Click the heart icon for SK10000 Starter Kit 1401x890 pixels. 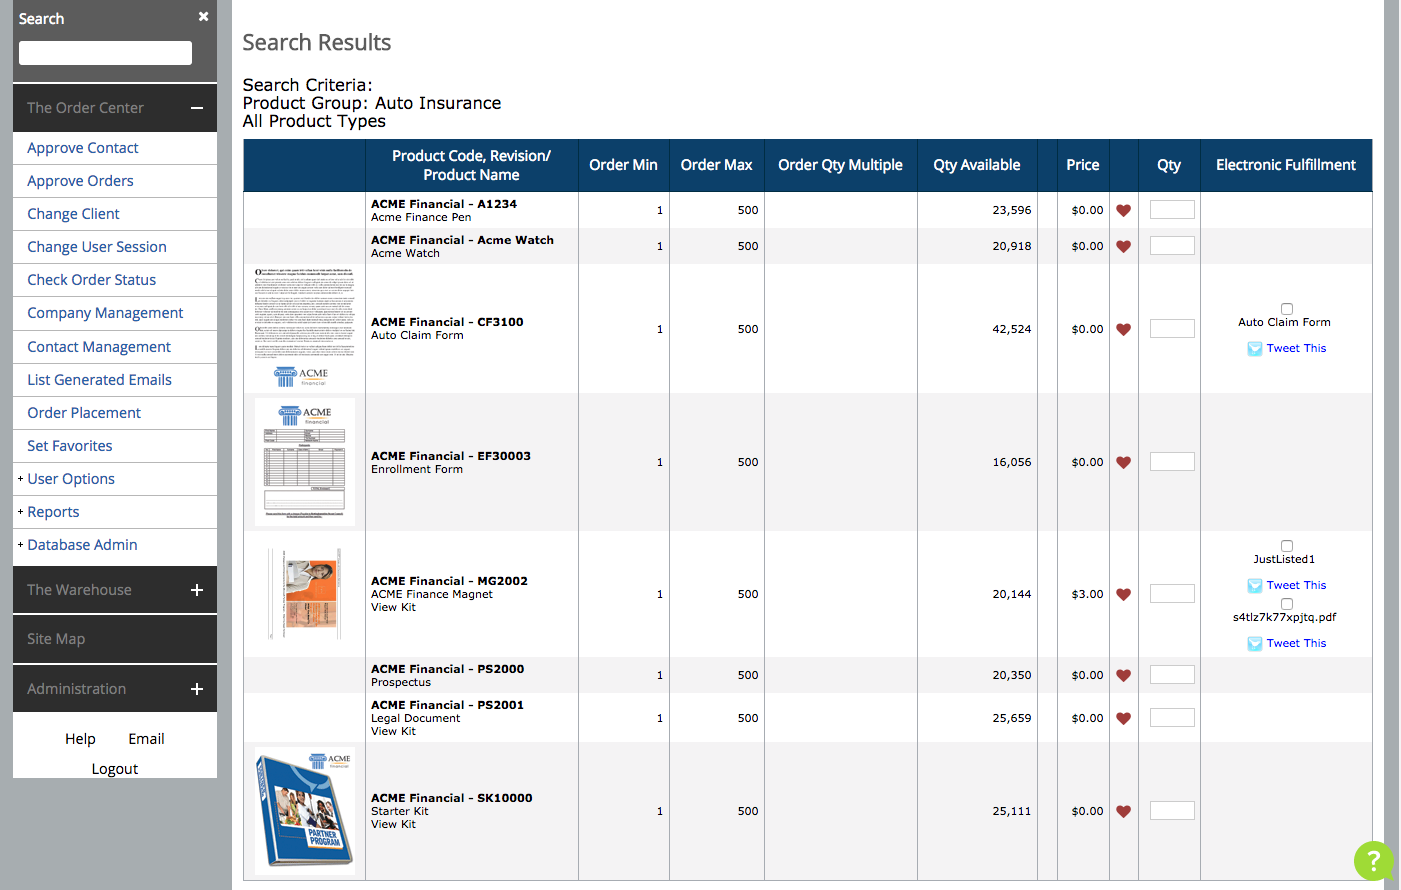(1123, 812)
